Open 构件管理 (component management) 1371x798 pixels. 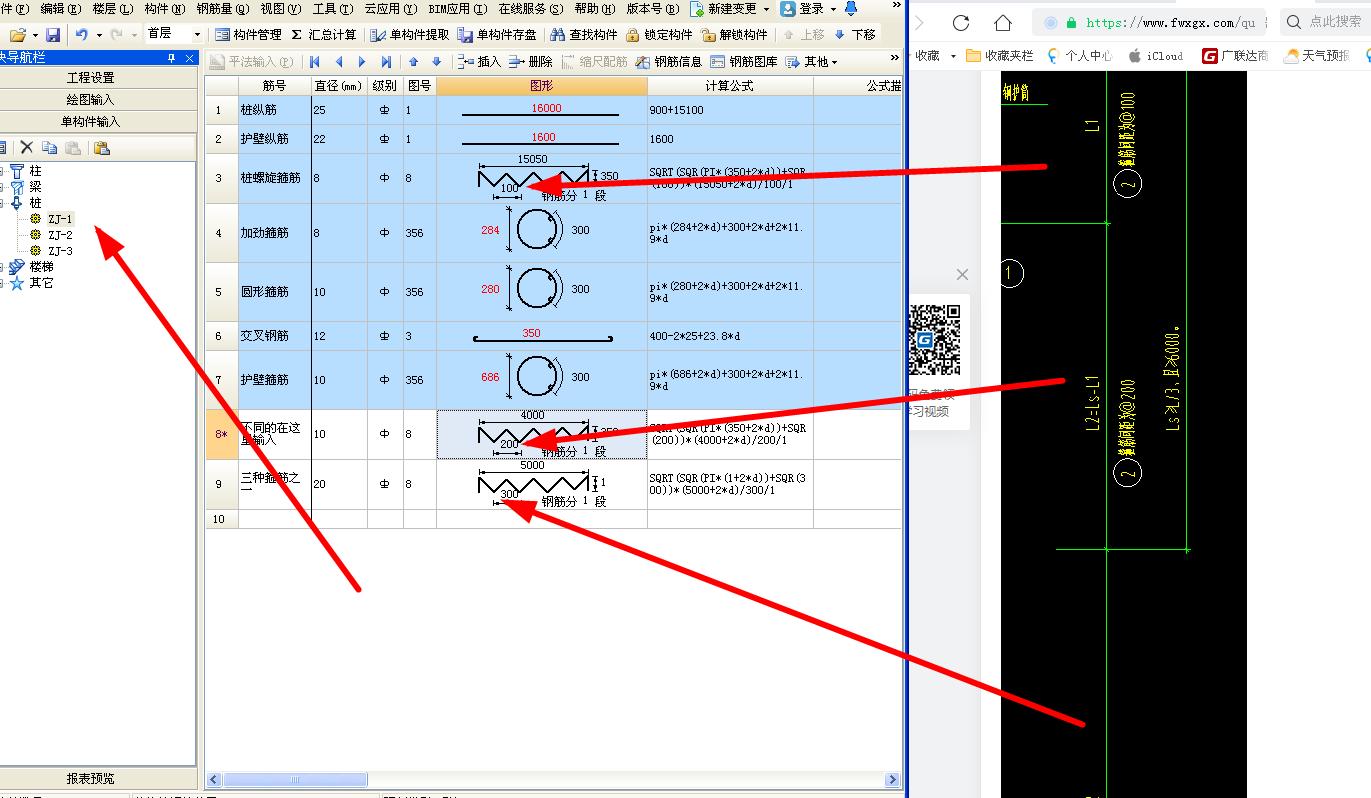click(x=248, y=35)
